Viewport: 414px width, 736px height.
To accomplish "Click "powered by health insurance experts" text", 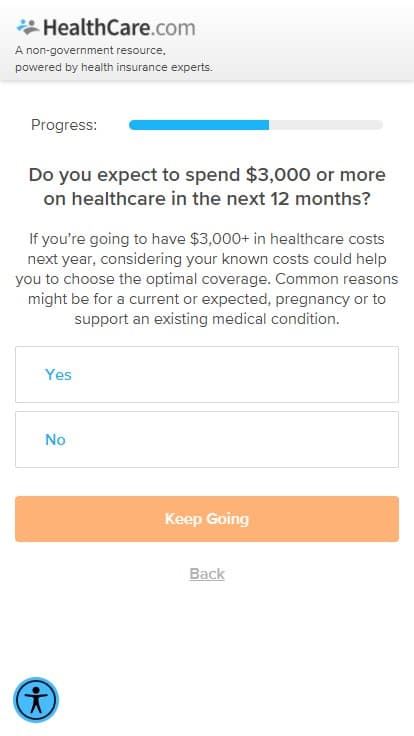I will click(x=114, y=68).
